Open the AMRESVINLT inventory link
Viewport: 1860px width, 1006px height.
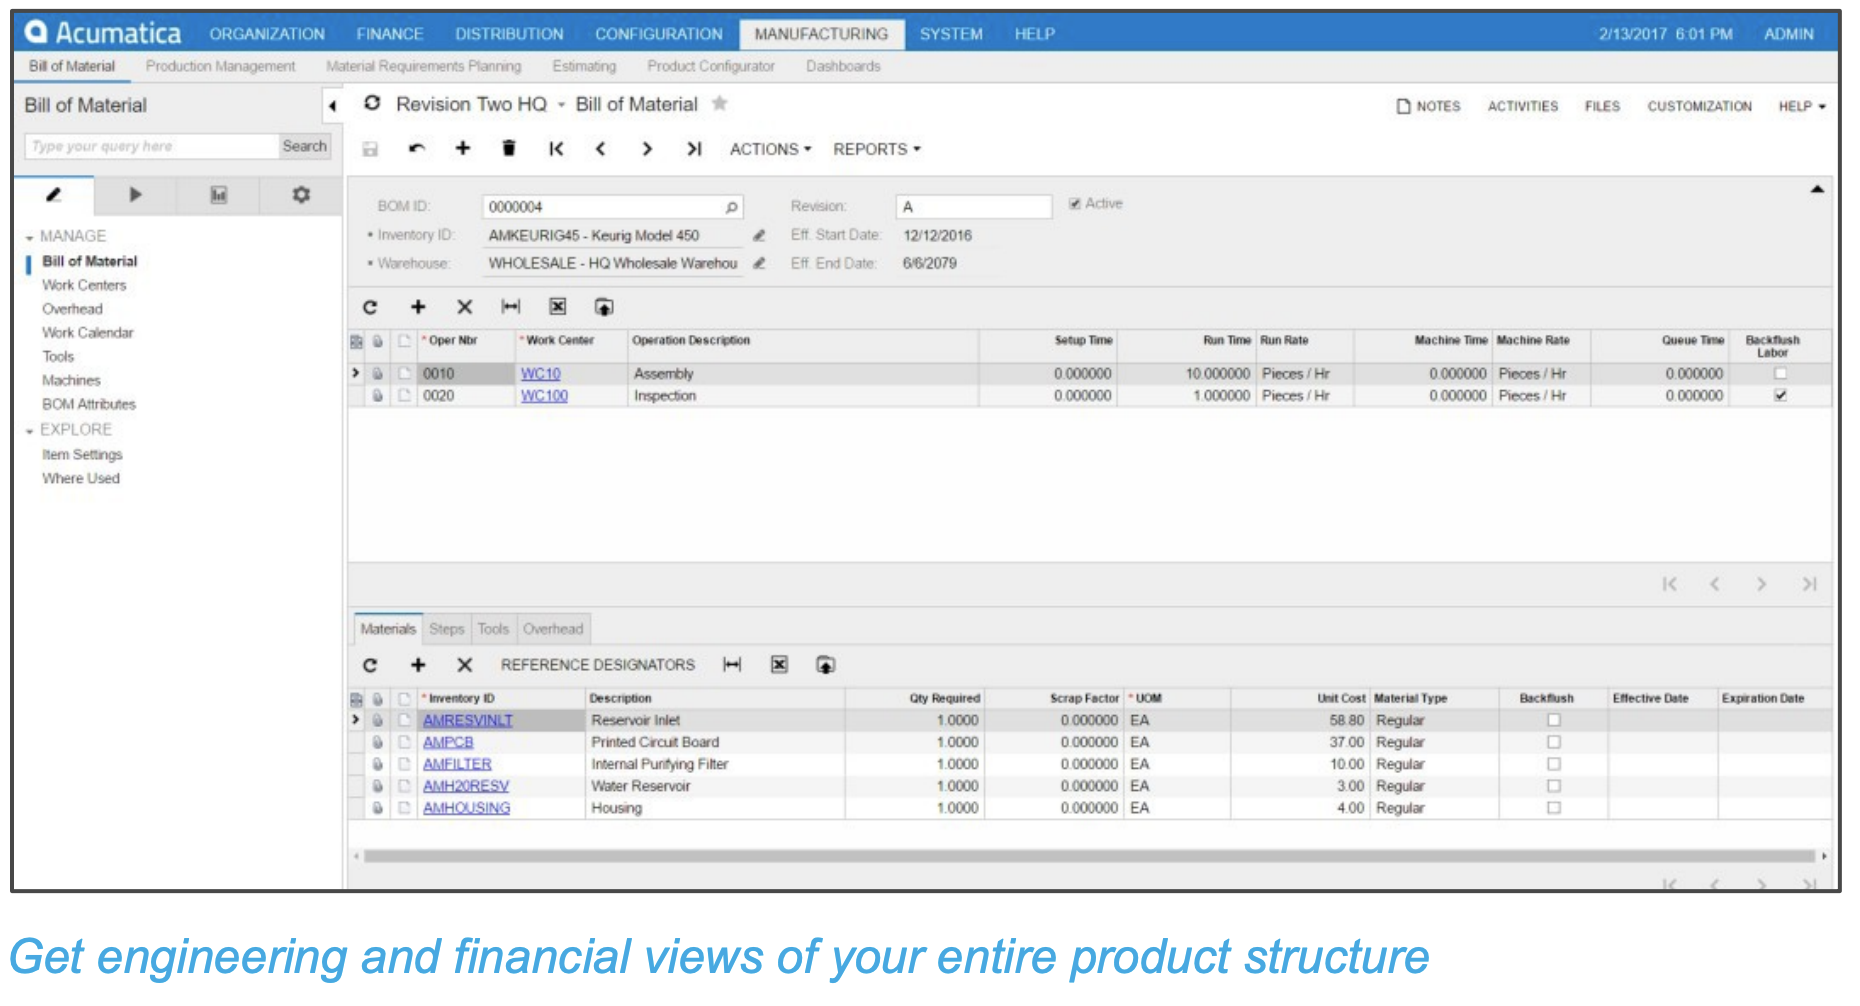(x=467, y=720)
